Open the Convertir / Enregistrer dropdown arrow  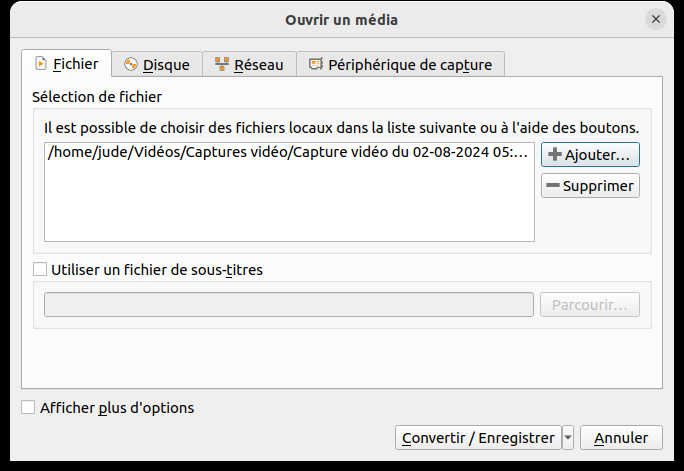[x=568, y=437]
